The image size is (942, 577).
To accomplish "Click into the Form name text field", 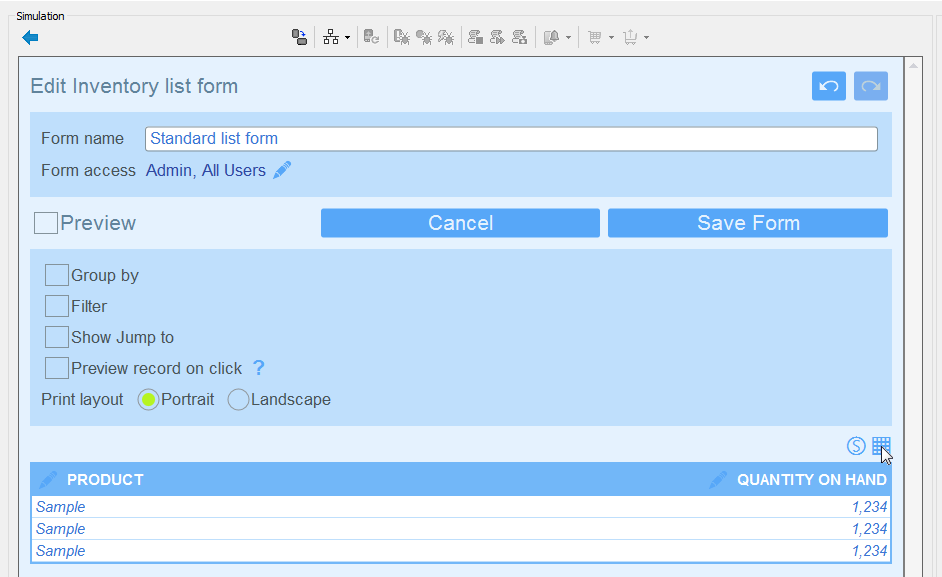I will 510,139.
